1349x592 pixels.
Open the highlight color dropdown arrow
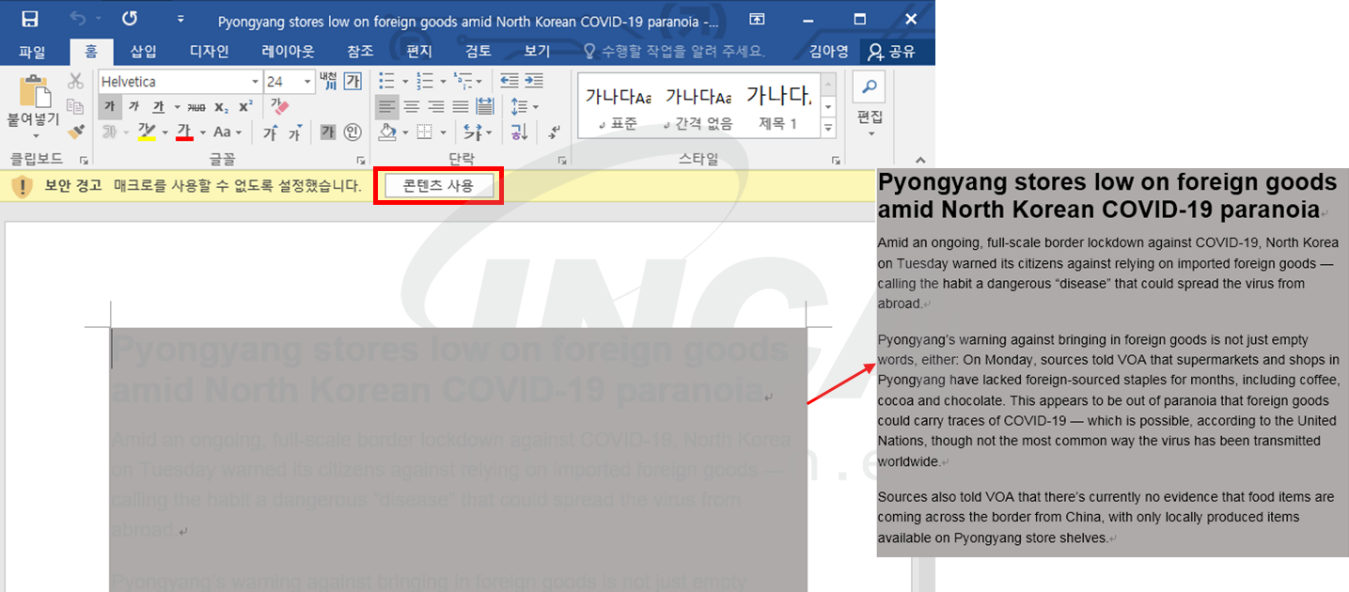click(x=164, y=132)
